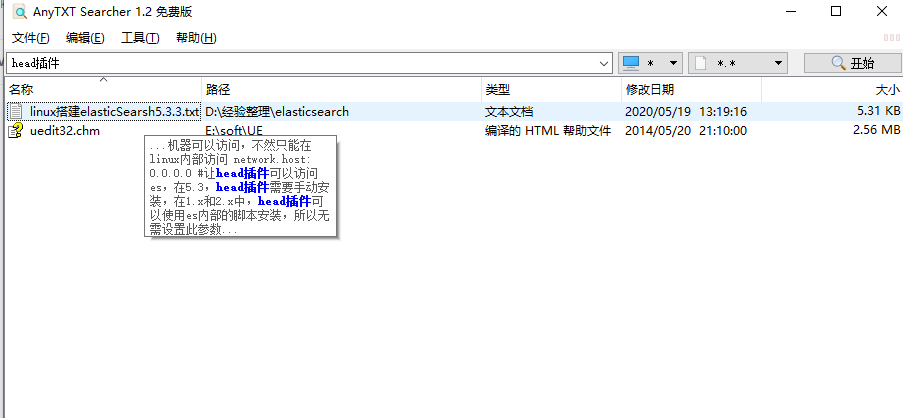Open the 文件(F) menu
Screen dimensions: 903x418
[30, 38]
